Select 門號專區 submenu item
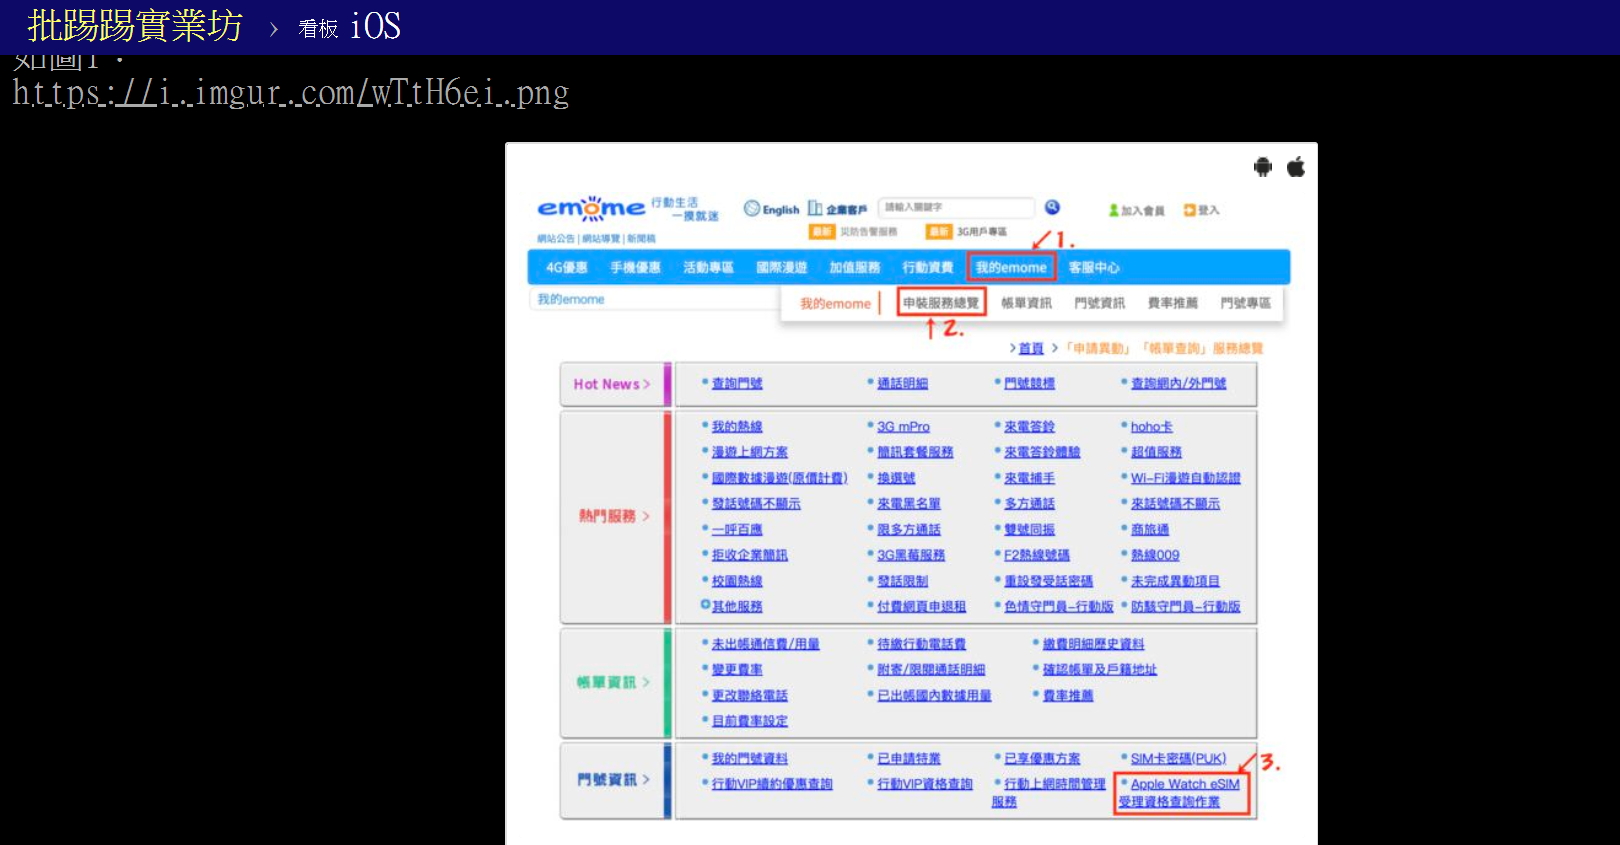1620x845 pixels. click(1246, 303)
